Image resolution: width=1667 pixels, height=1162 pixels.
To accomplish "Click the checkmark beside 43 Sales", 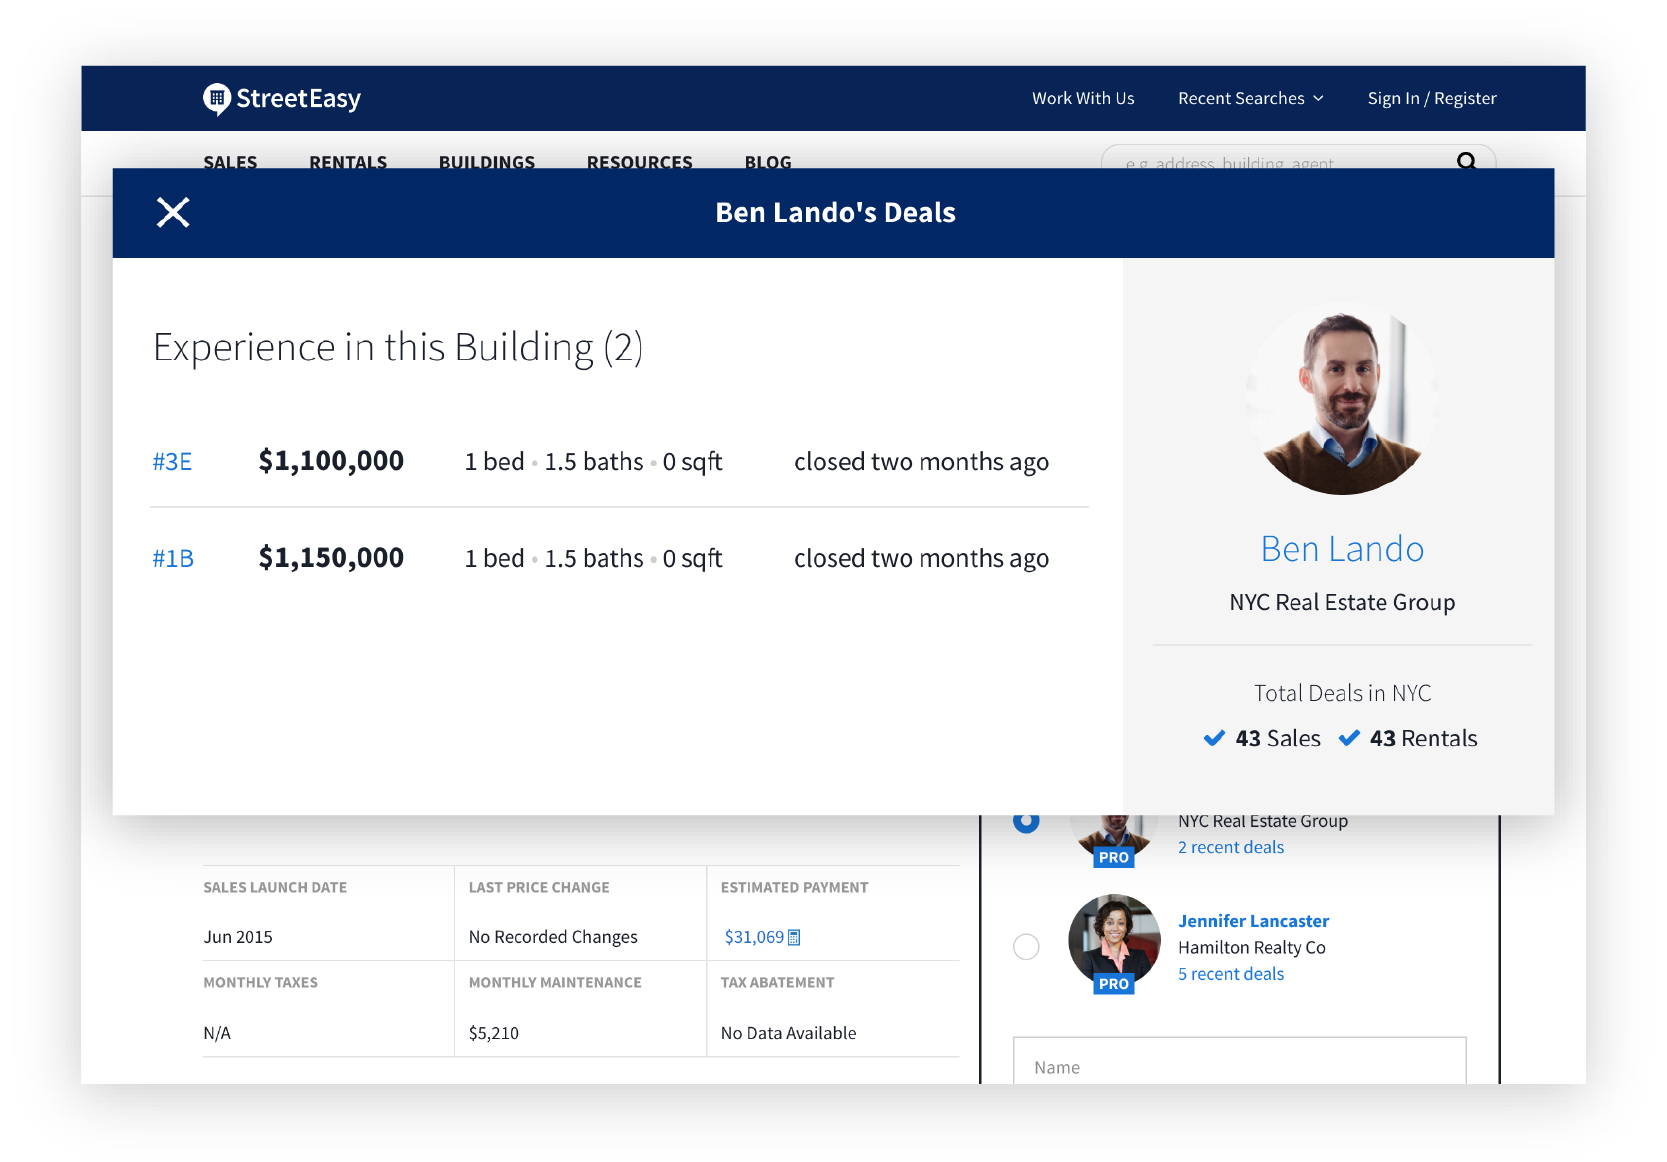I will (1214, 738).
